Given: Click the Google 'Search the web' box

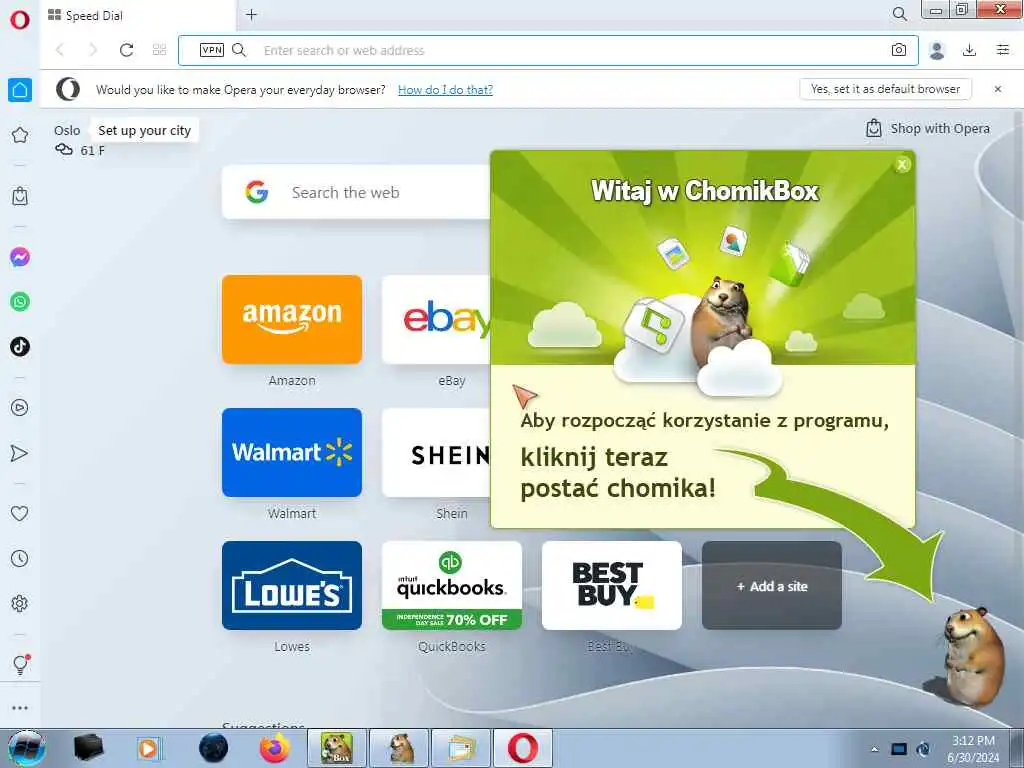Looking at the screenshot, I should 356,192.
